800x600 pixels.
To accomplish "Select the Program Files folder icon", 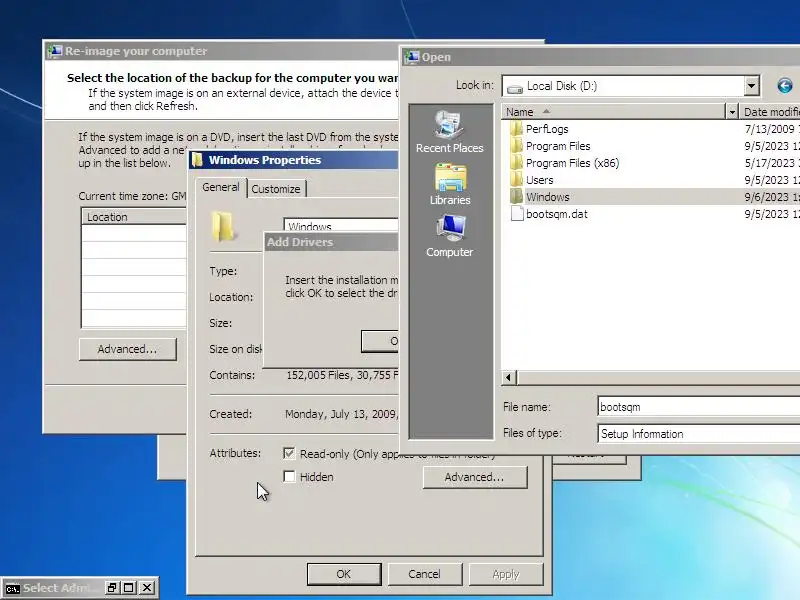I will point(516,146).
